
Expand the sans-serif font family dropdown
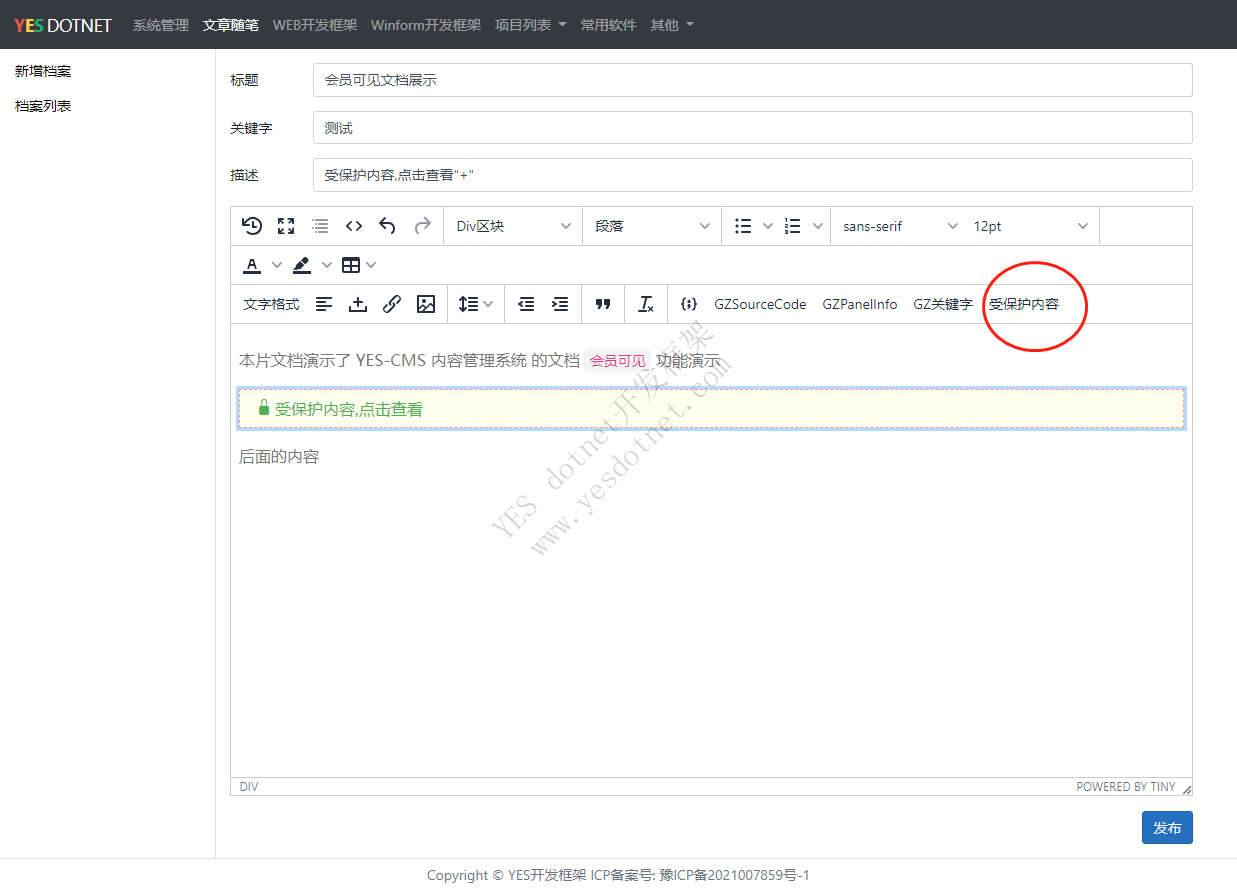[x=899, y=226]
